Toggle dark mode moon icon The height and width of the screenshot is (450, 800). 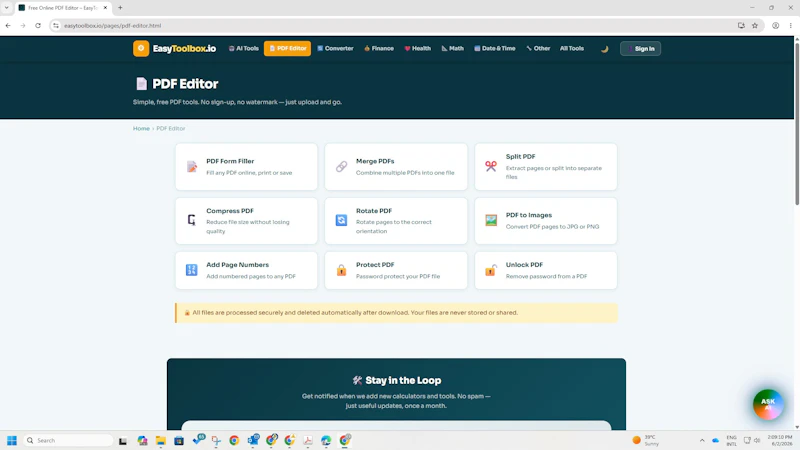click(x=605, y=49)
